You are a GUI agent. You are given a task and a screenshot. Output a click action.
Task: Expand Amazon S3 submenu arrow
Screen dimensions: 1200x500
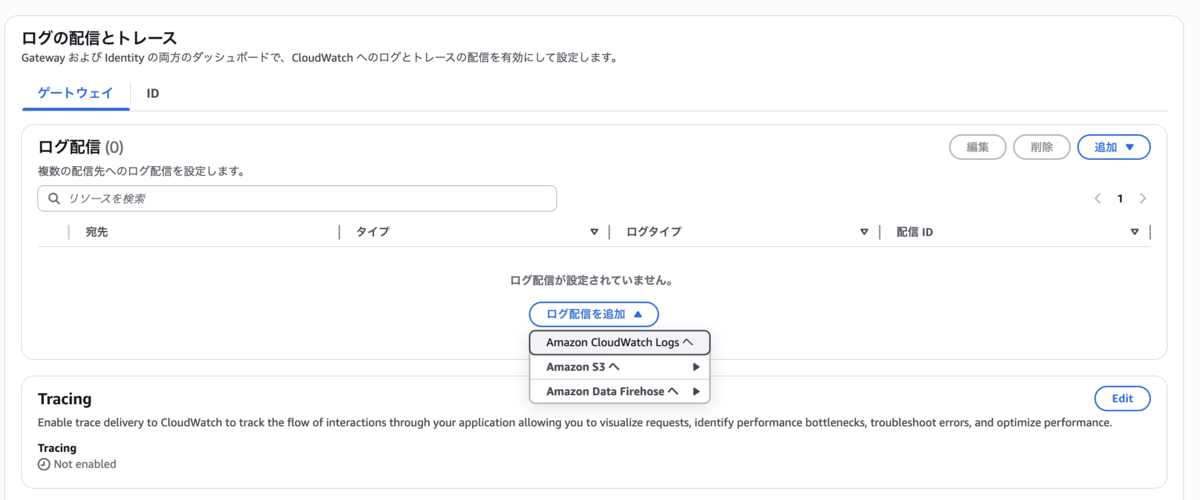696,367
